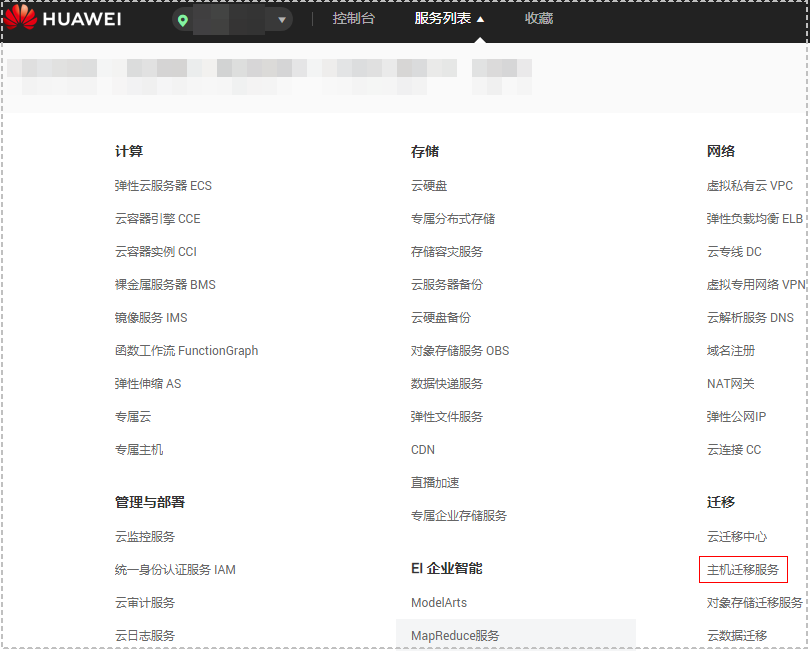Open 云迁移中心
This screenshot has height=651, width=810.
point(737,537)
